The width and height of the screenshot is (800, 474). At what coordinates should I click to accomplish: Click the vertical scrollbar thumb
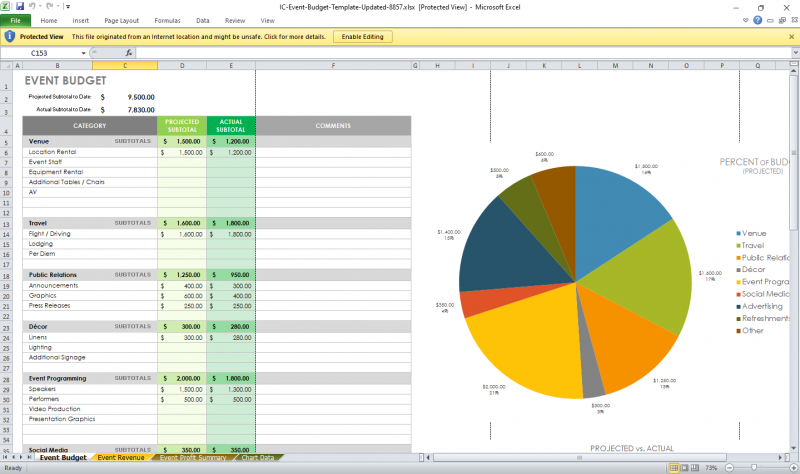pyautogui.click(x=793, y=153)
